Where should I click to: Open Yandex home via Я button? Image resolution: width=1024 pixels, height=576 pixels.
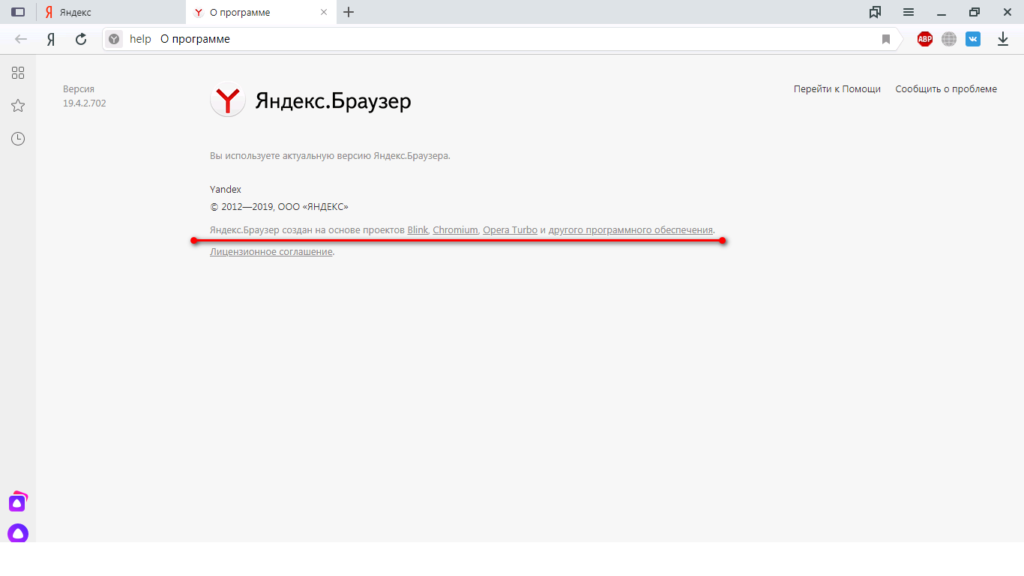(51, 39)
